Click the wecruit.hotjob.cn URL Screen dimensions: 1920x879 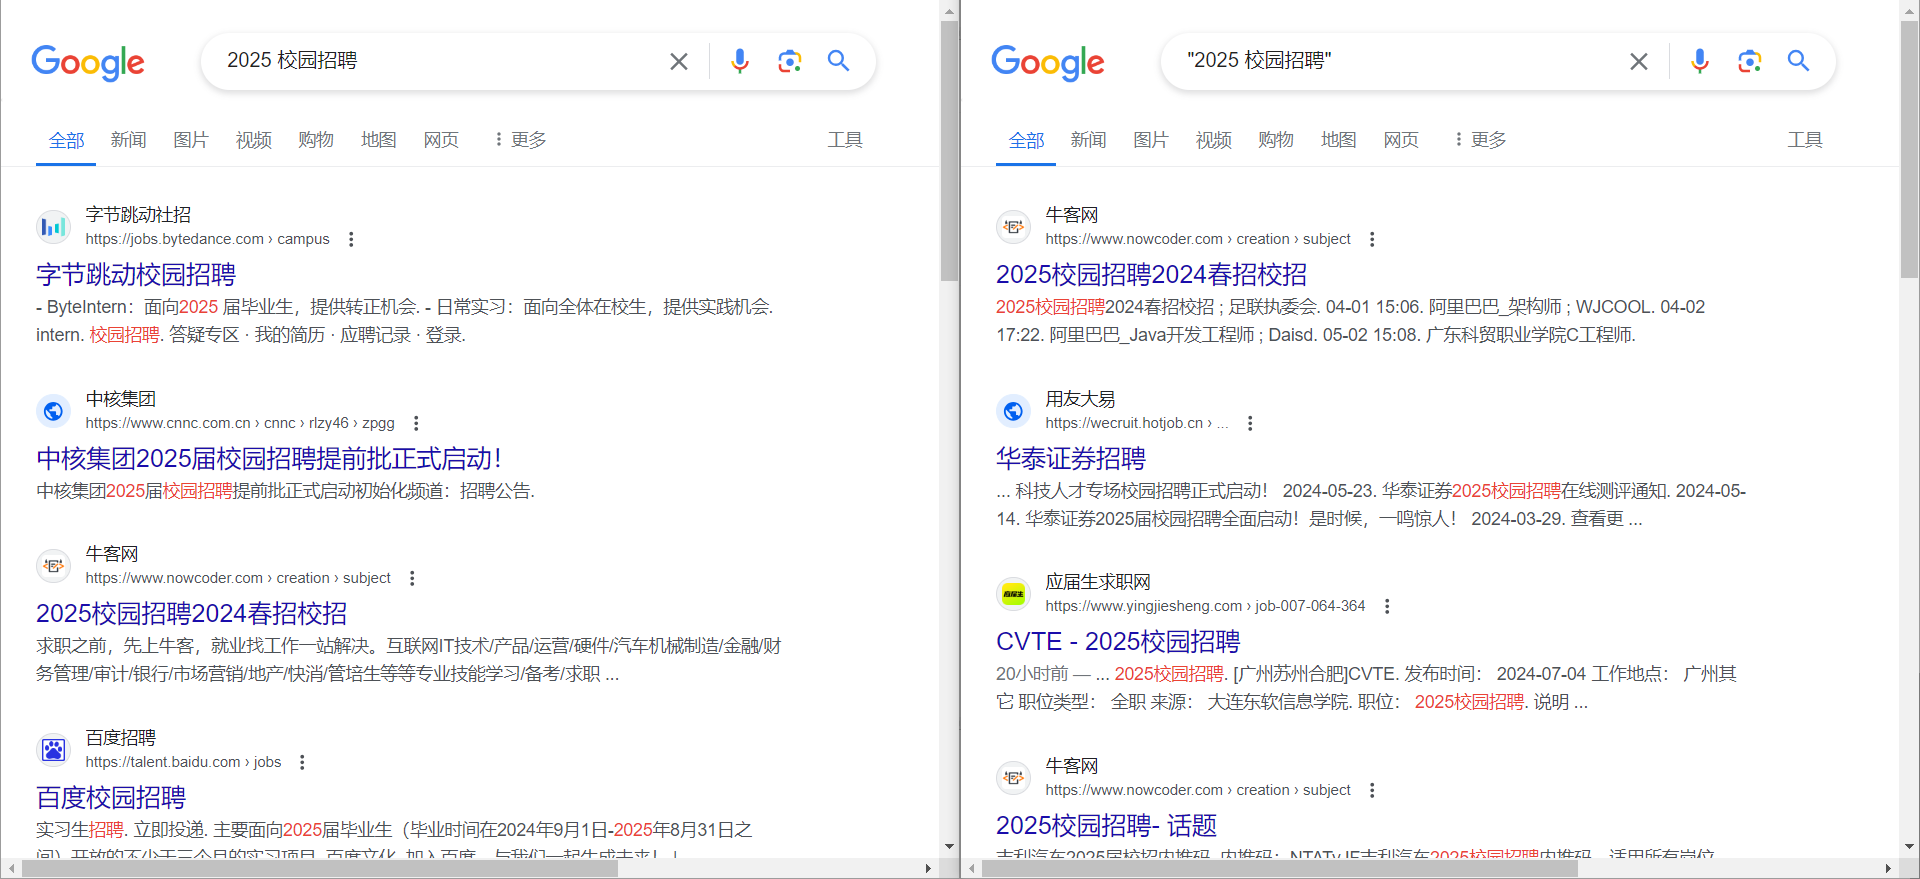(1137, 423)
